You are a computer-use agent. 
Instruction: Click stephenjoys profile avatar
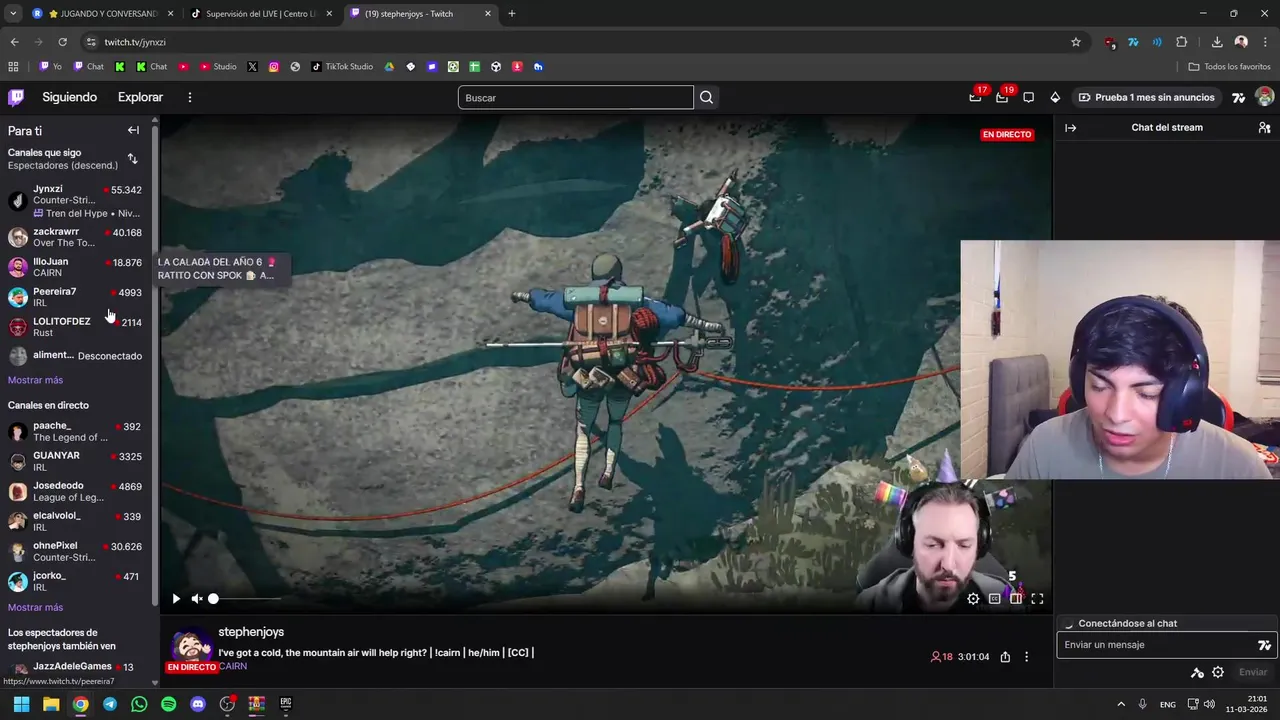(x=191, y=648)
